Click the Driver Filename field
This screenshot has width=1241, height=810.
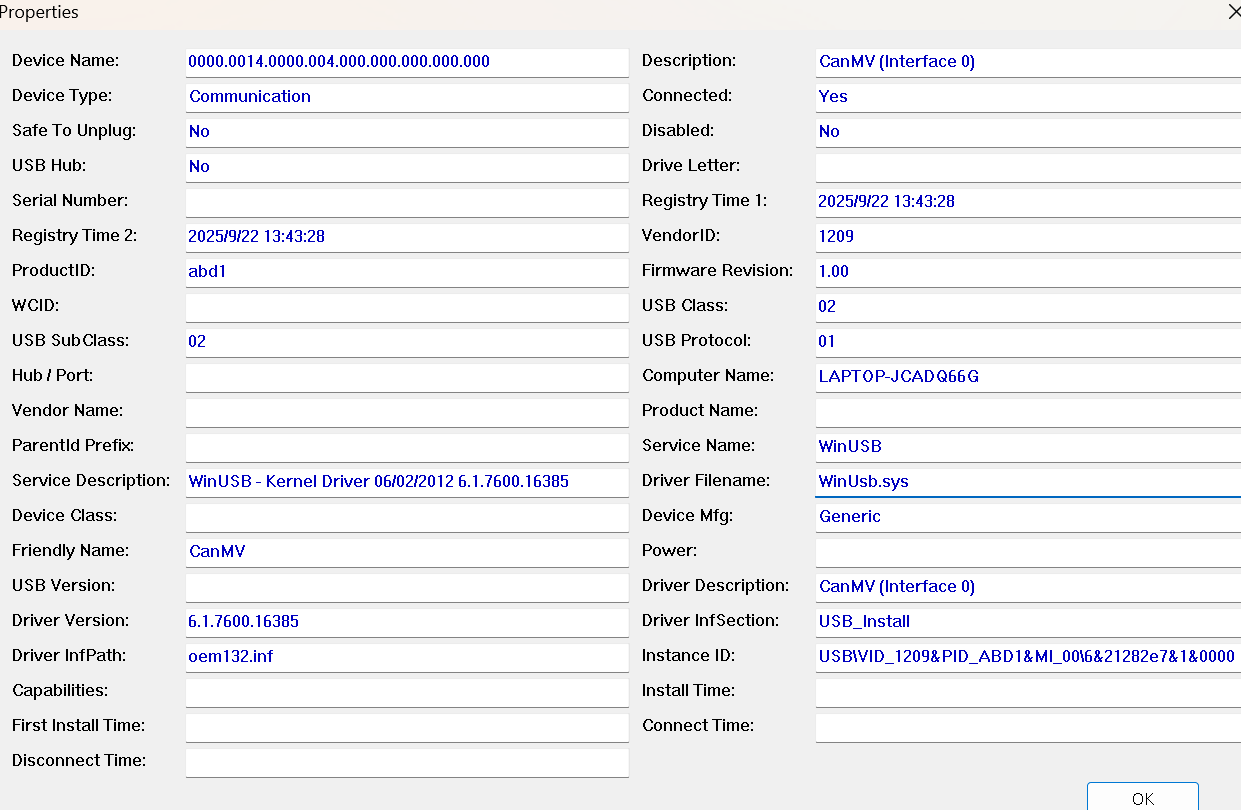click(x=1027, y=482)
